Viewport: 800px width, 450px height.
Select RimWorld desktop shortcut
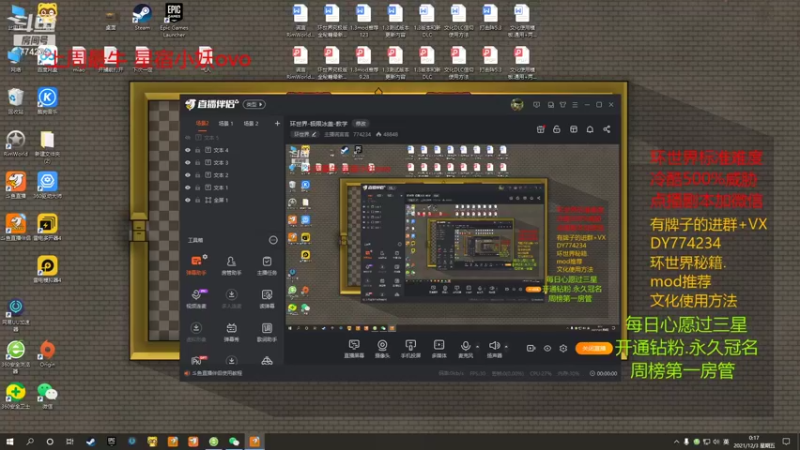tap(16, 143)
